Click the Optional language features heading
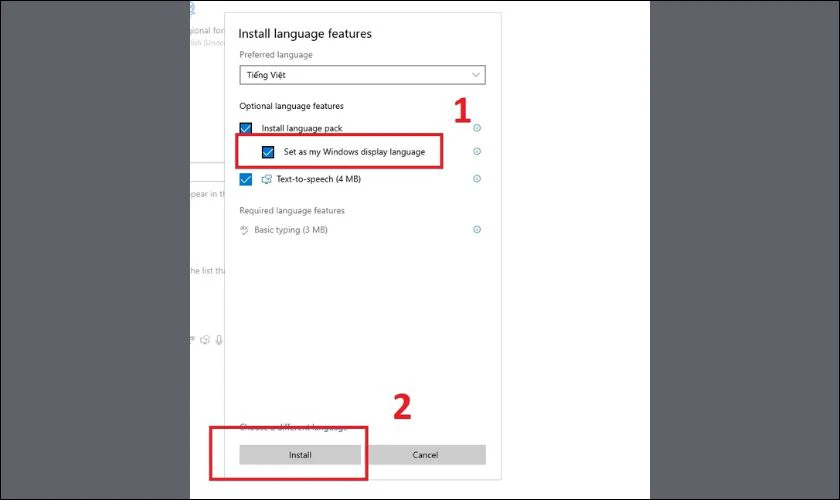The height and width of the screenshot is (500, 840). 291,106
